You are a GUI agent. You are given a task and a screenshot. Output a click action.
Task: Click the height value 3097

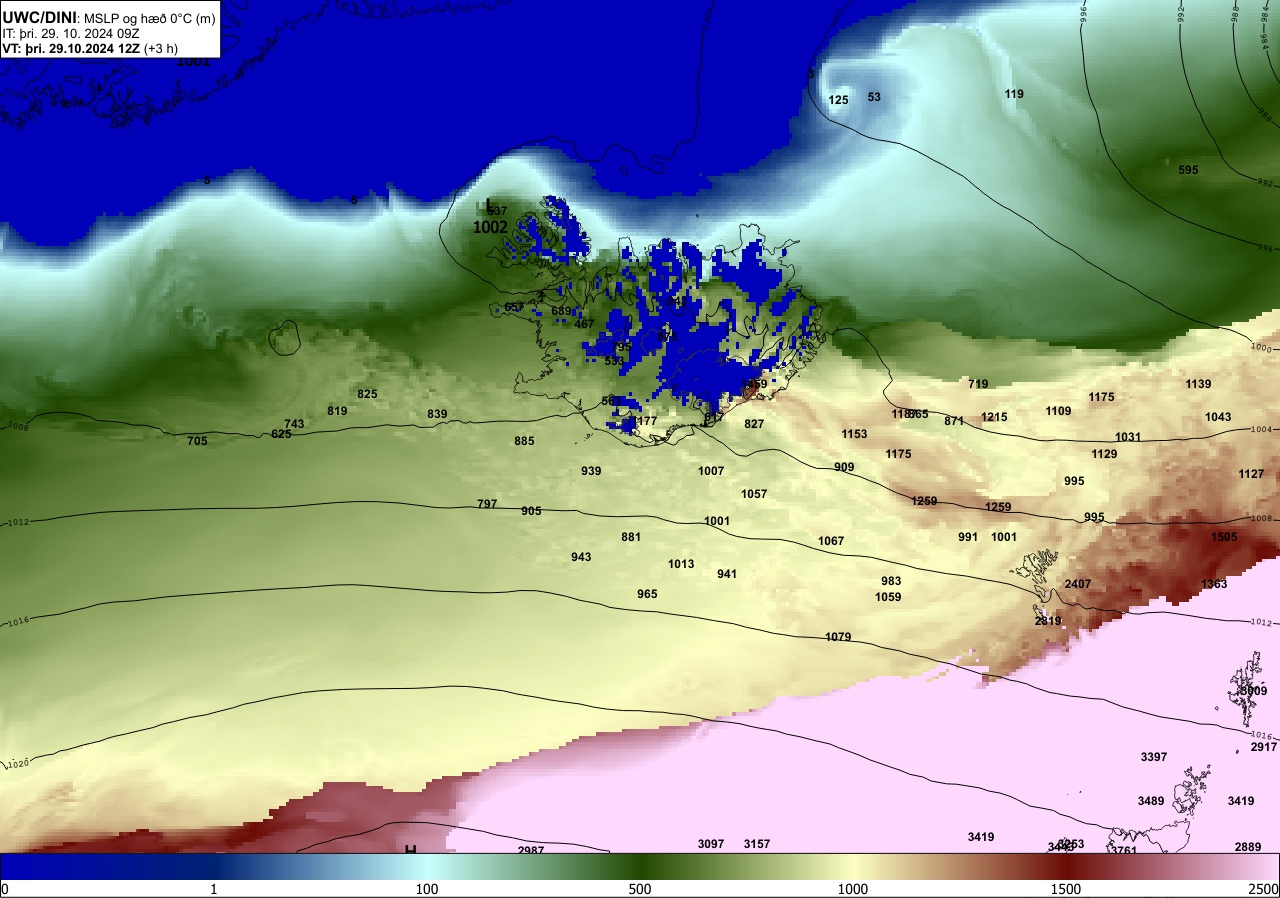click(711, 844)
